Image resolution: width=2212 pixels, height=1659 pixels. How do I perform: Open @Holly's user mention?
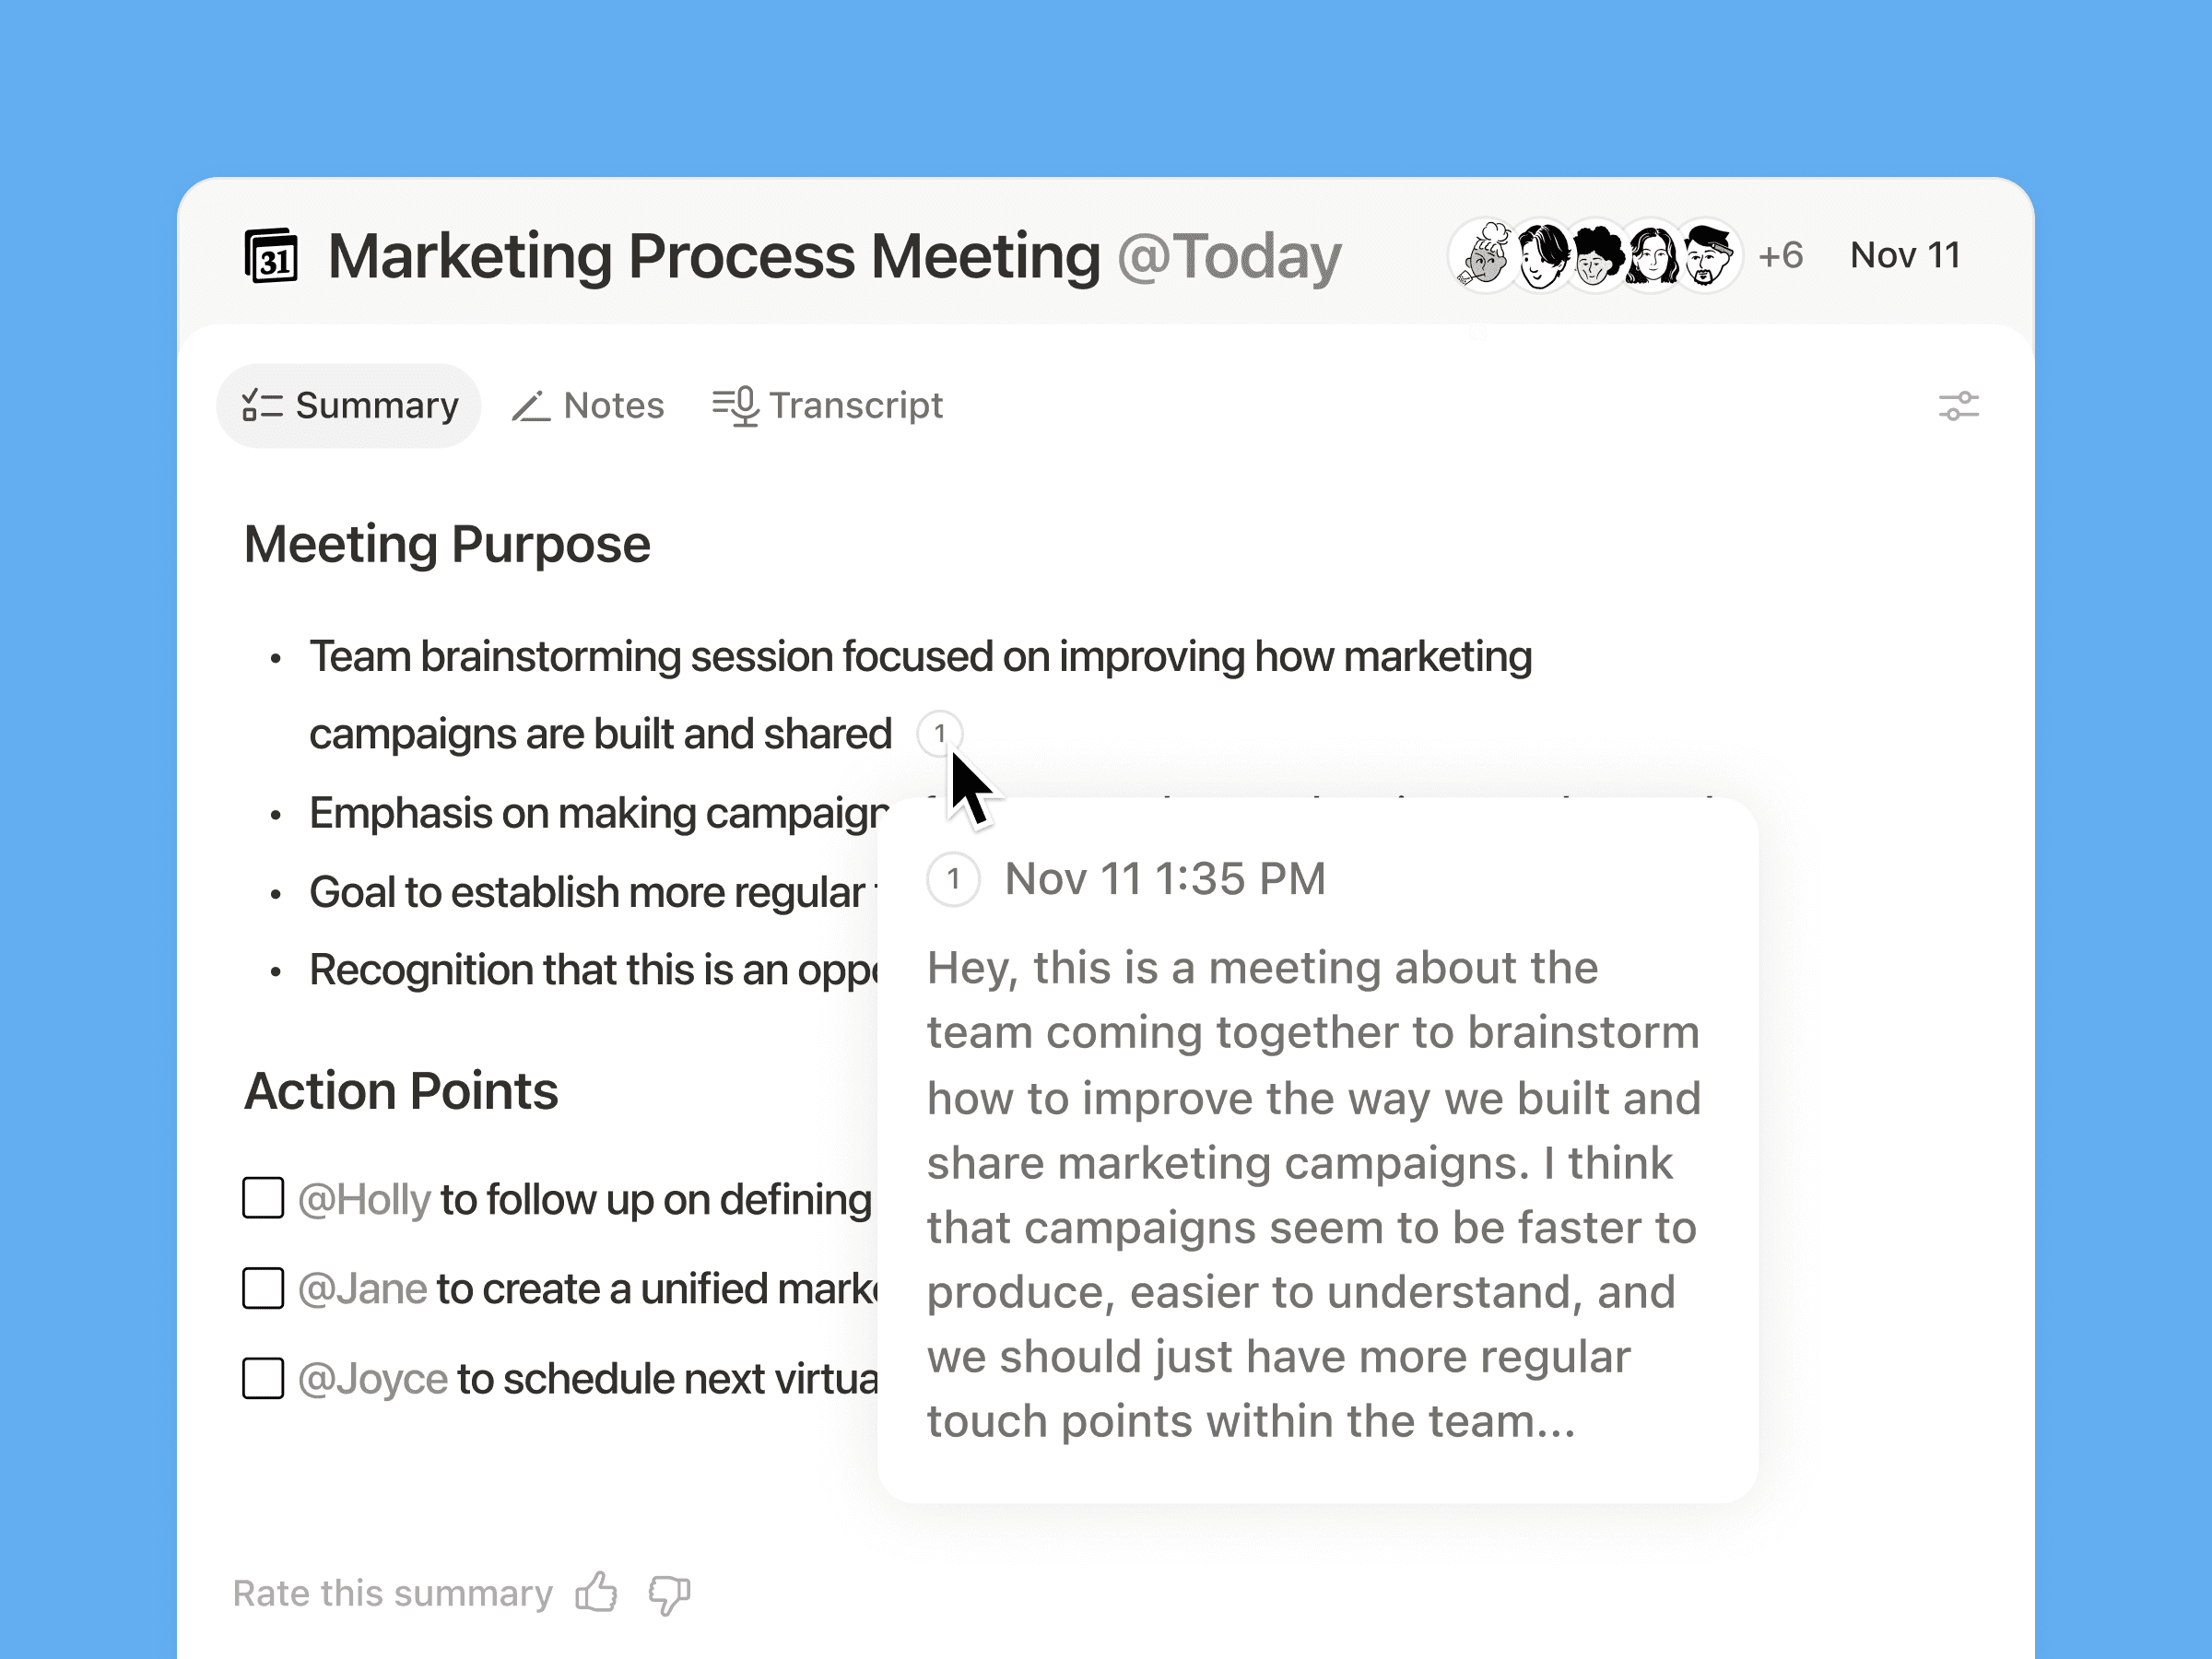click(x=363, y=1198)
